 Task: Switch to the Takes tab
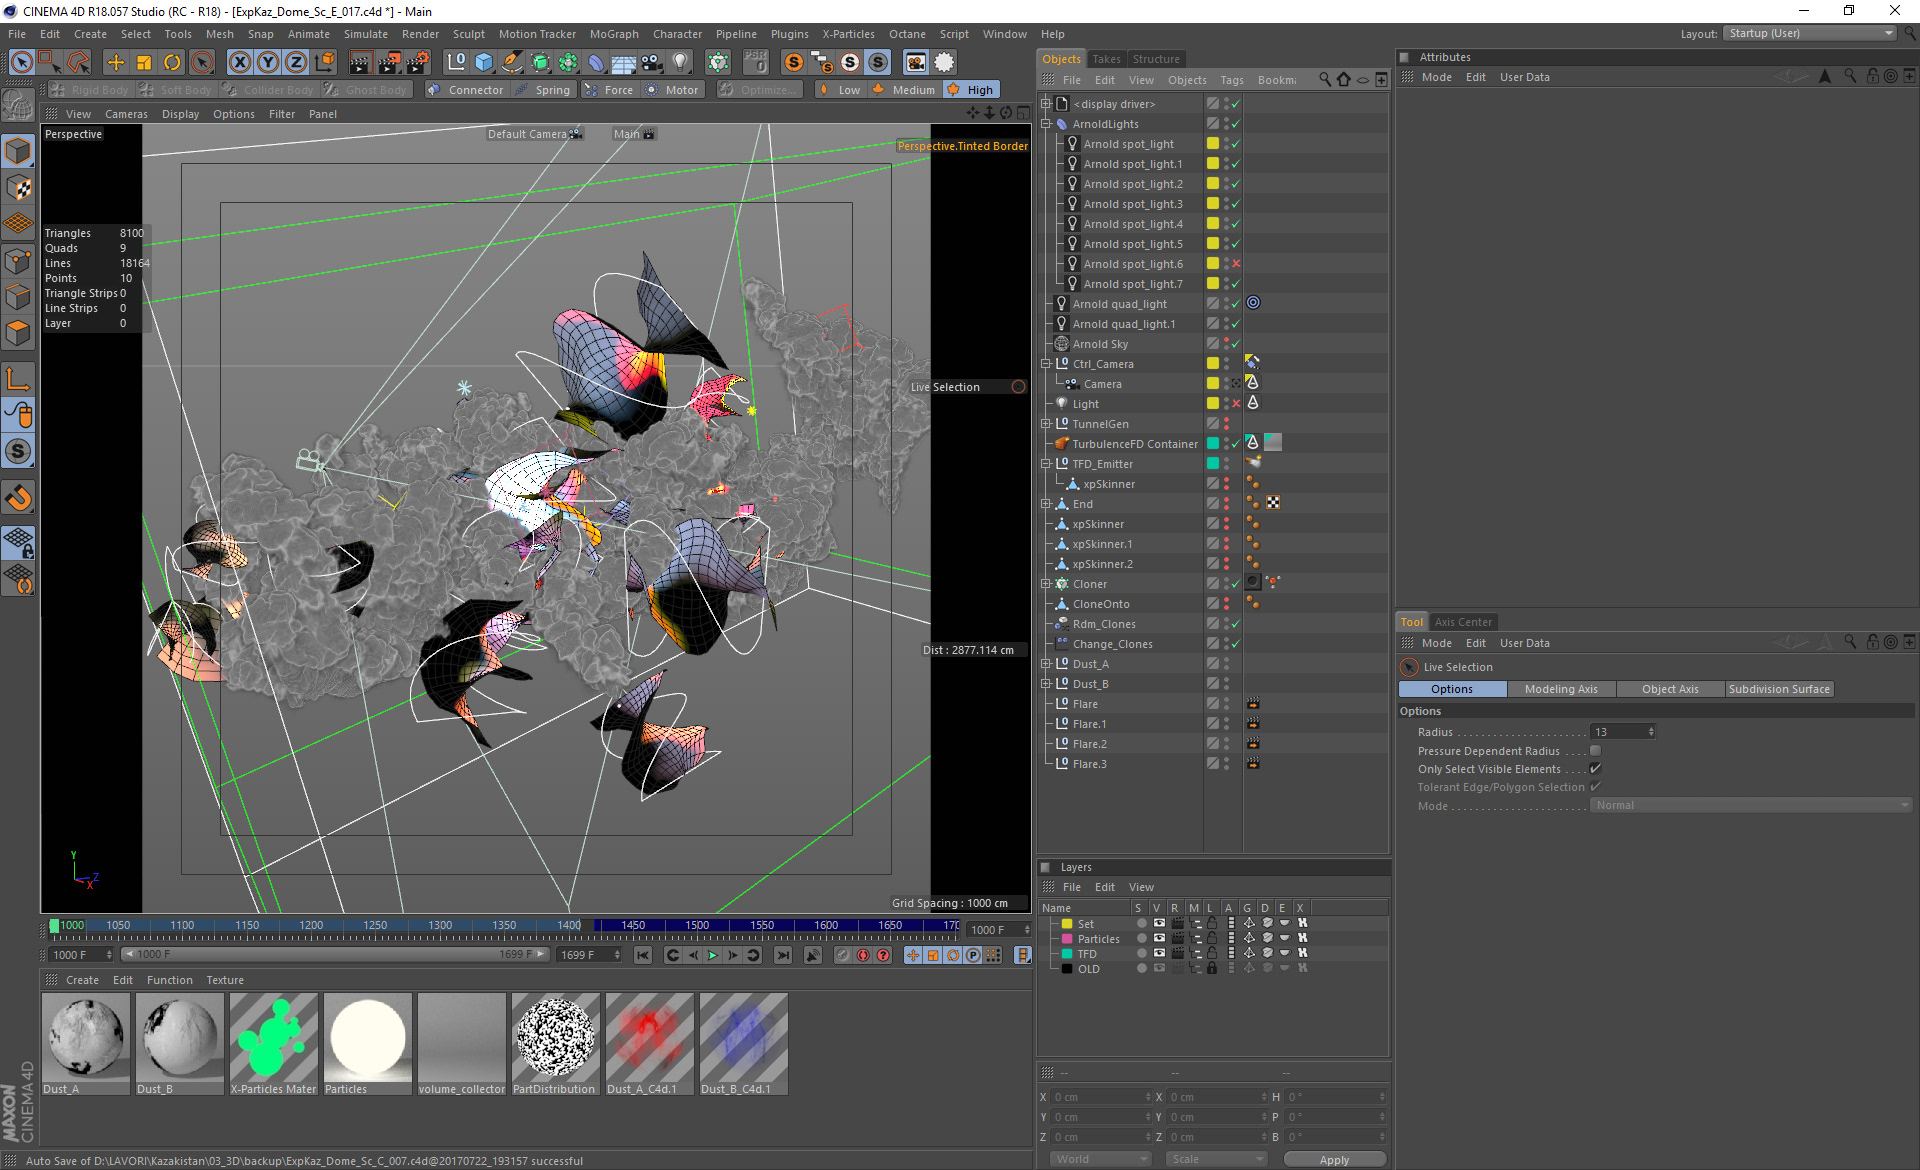(1106, 59)
